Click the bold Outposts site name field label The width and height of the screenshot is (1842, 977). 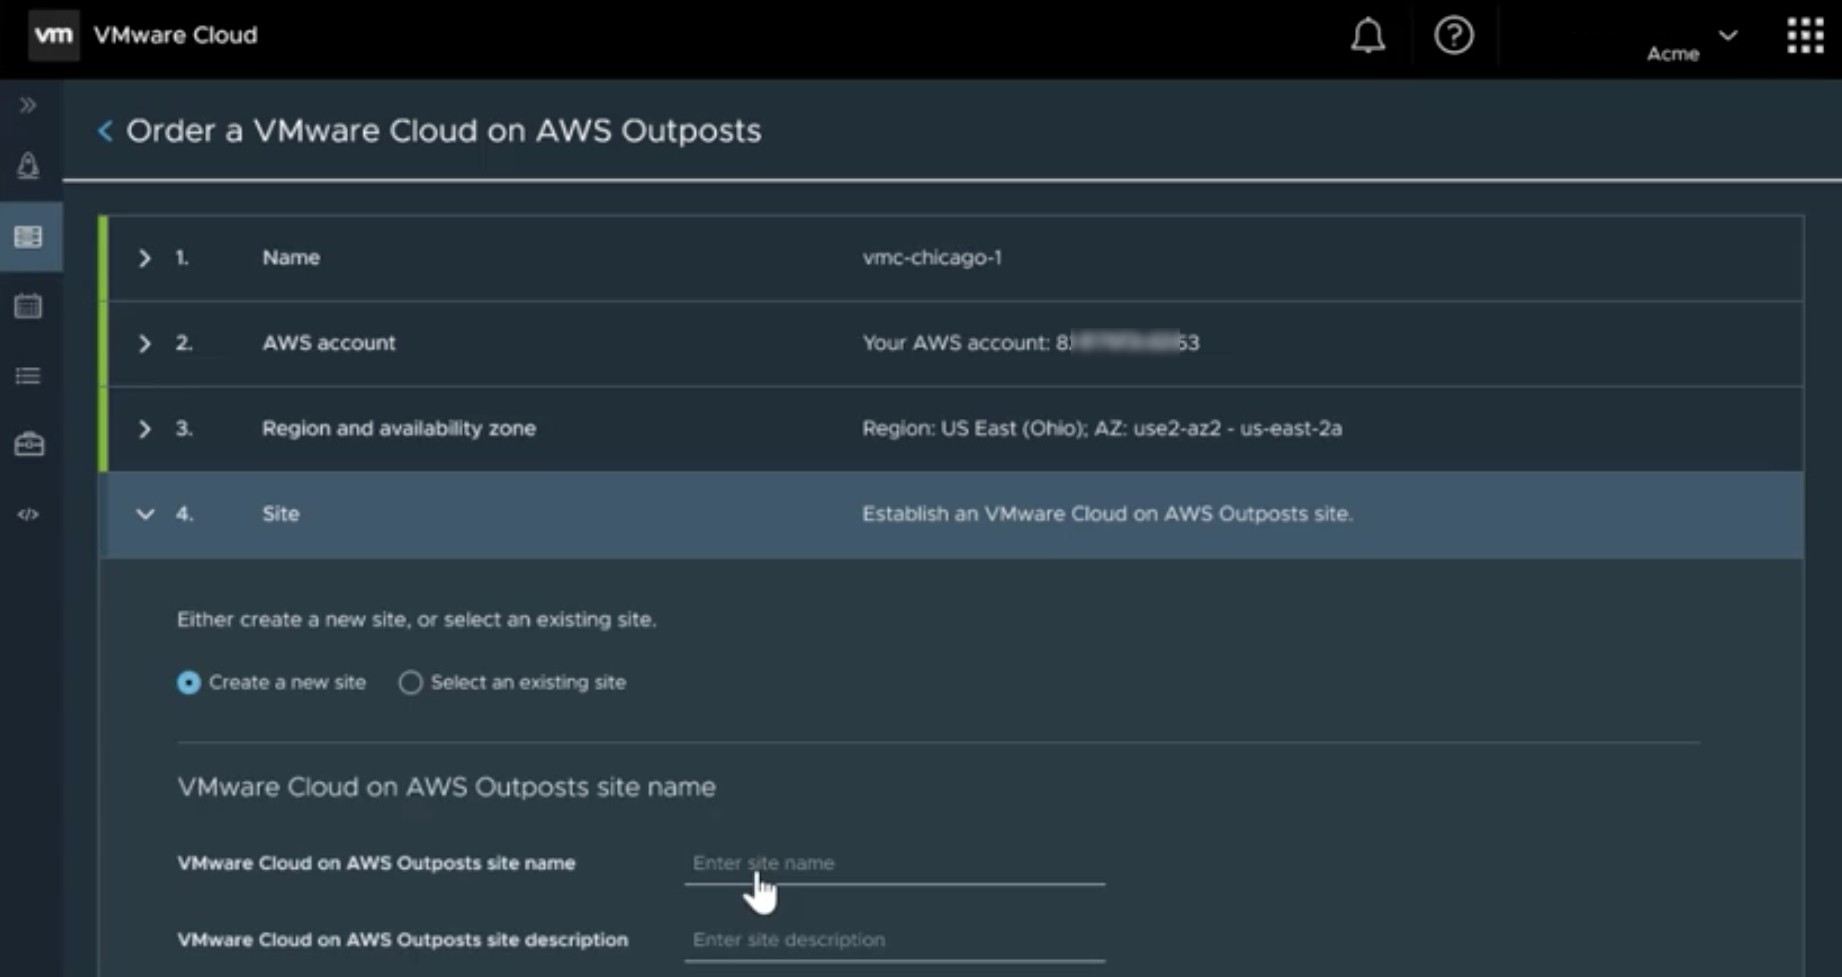pyautogui.click(x=376, y=863)
